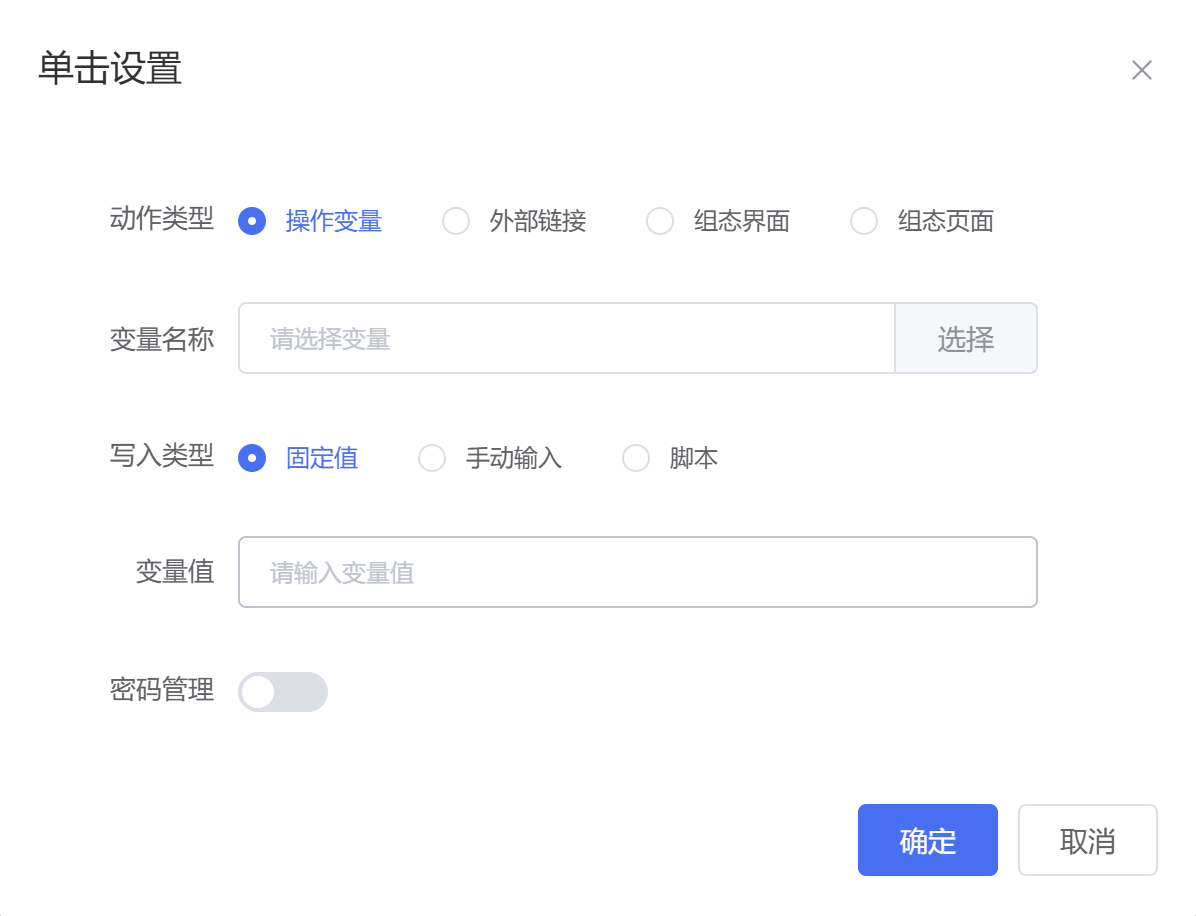Click the 单击设置 dialog title
Screen dimensions: 1196x916
pyautogui.click(x=110, y=69)
